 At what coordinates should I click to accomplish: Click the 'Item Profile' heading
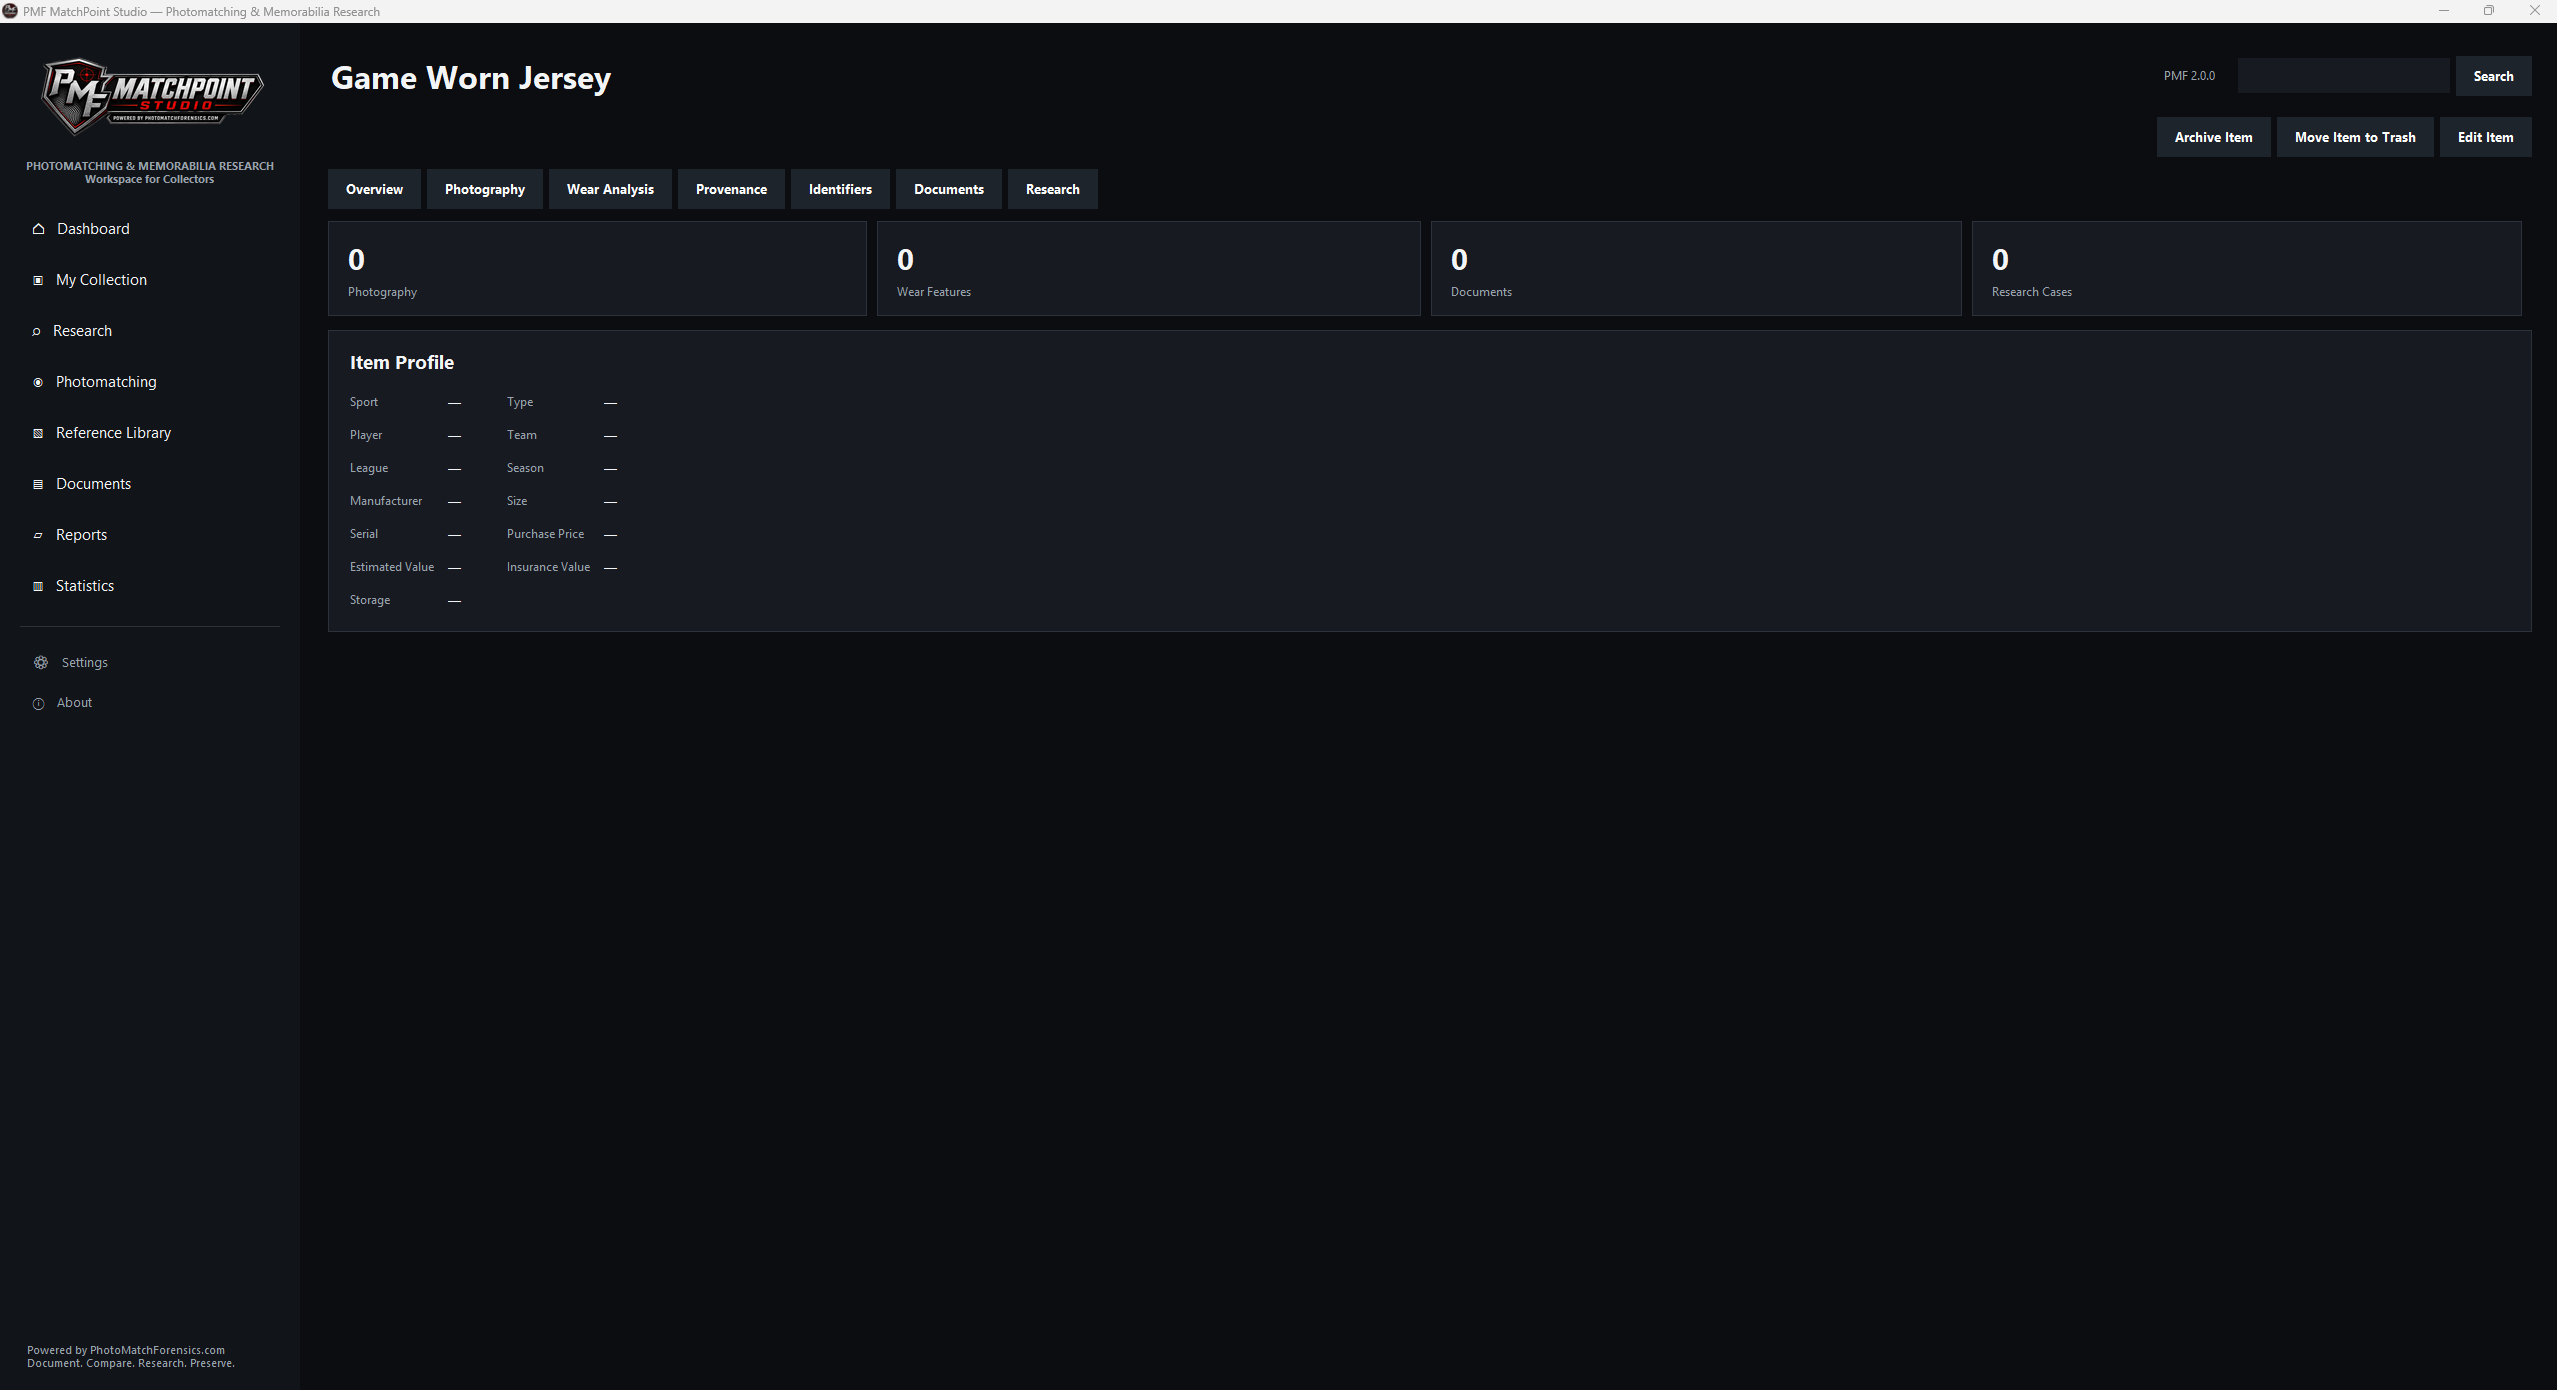(402, 363)
